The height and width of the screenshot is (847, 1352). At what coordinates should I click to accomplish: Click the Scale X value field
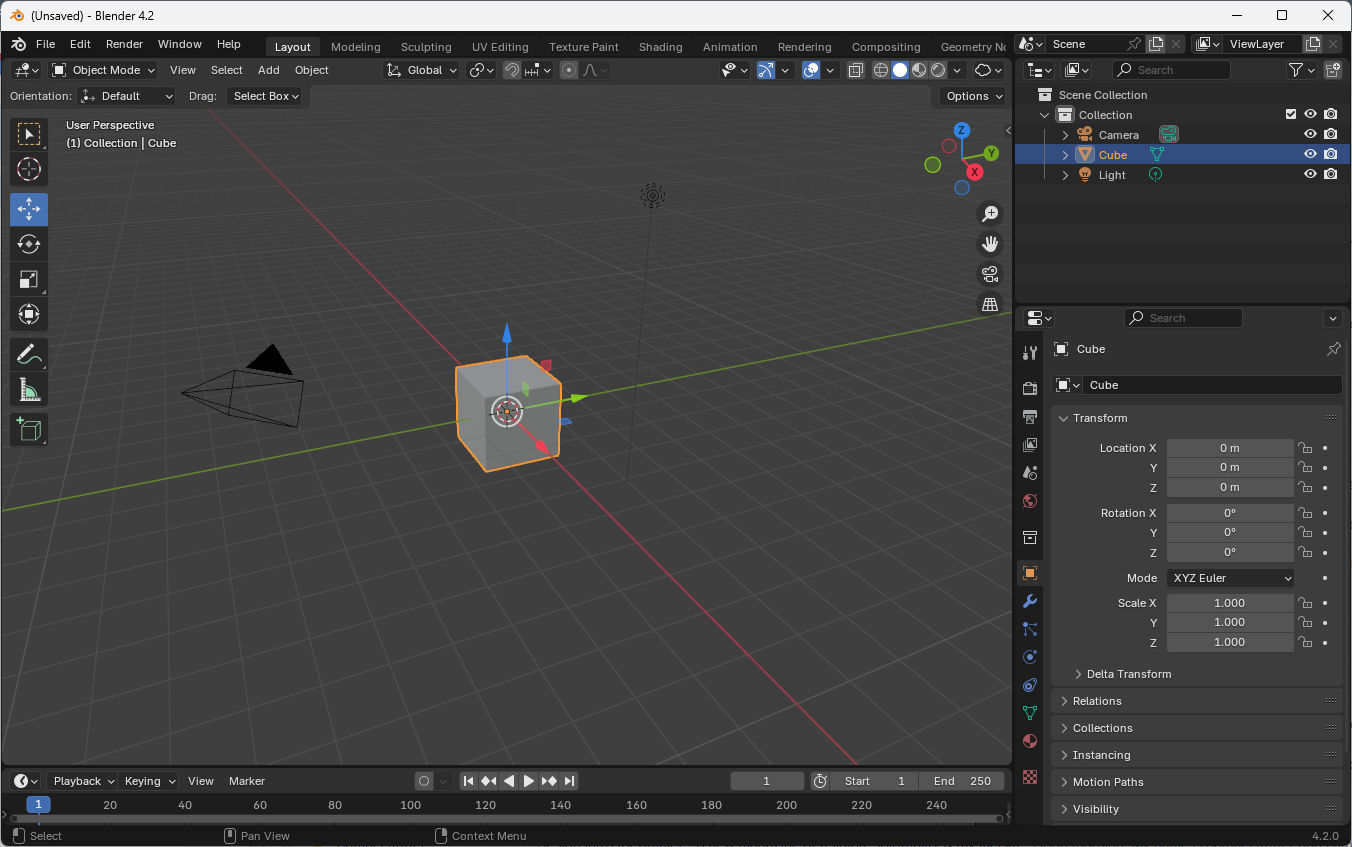(1230, 603)
